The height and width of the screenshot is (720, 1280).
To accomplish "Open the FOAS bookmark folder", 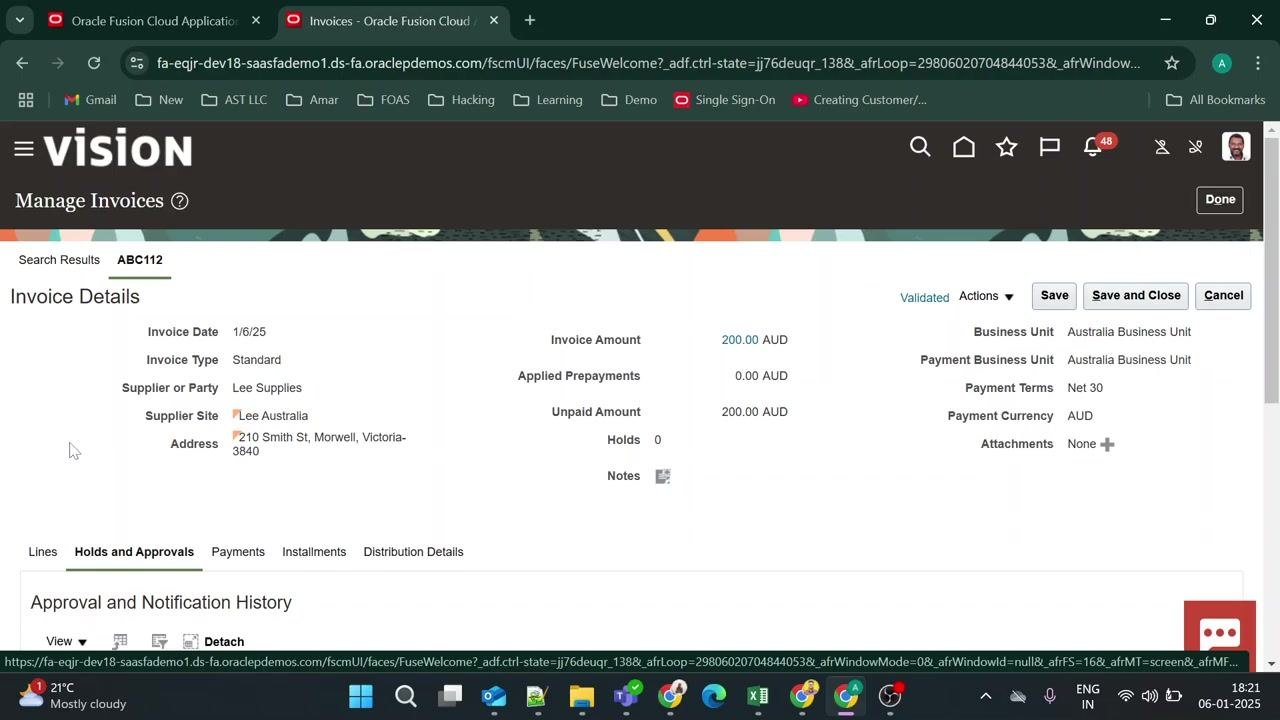I will 383,100.
